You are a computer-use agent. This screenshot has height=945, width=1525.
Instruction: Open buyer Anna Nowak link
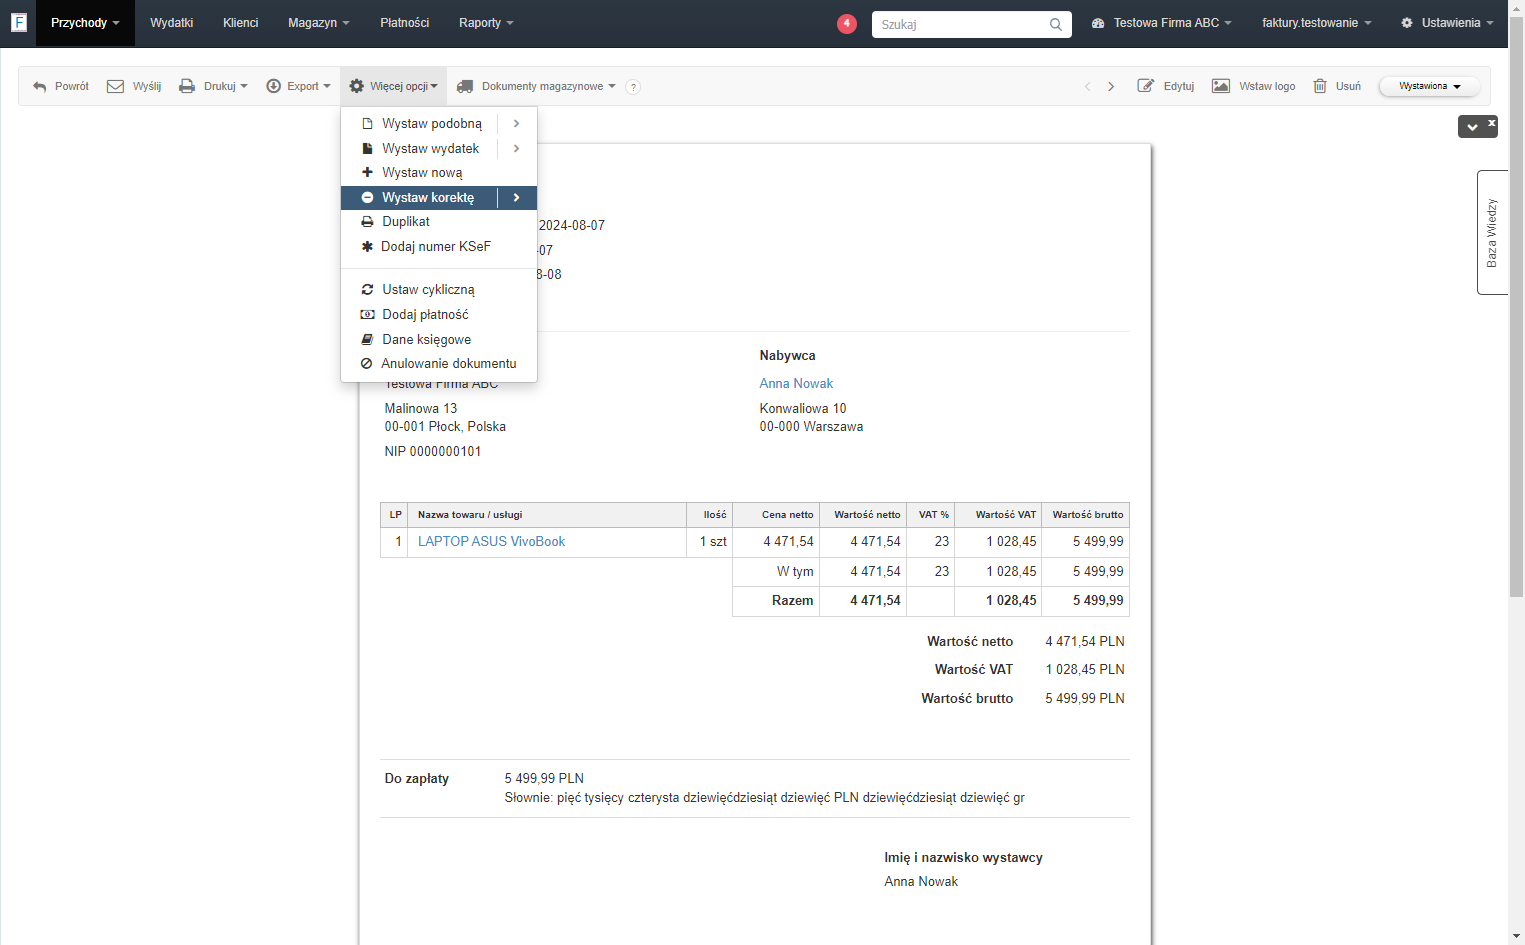coord(796,383)
